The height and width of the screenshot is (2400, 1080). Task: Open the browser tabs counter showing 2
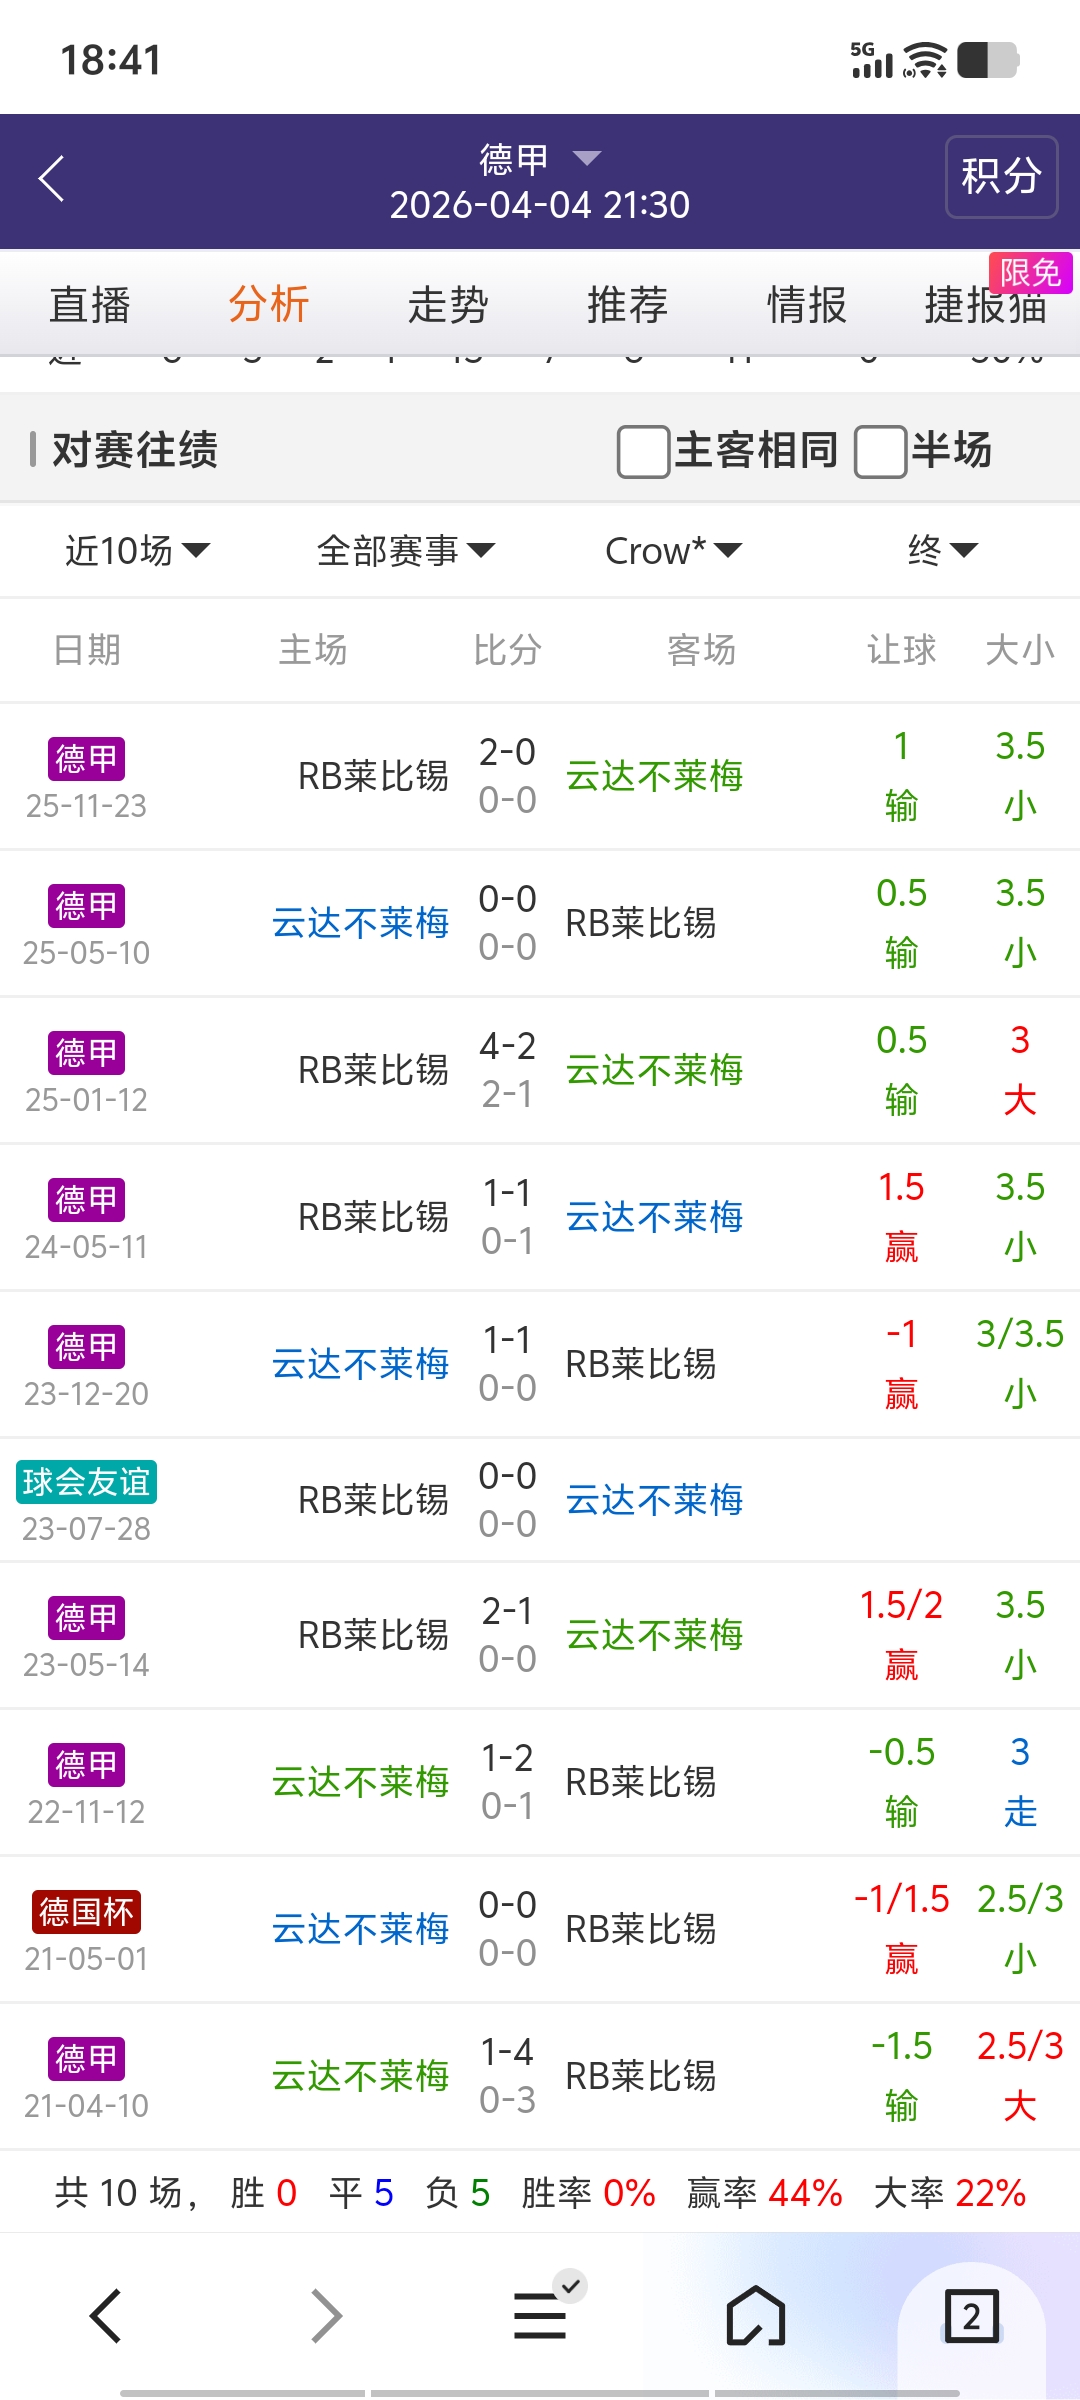[x=971, y=2316]
